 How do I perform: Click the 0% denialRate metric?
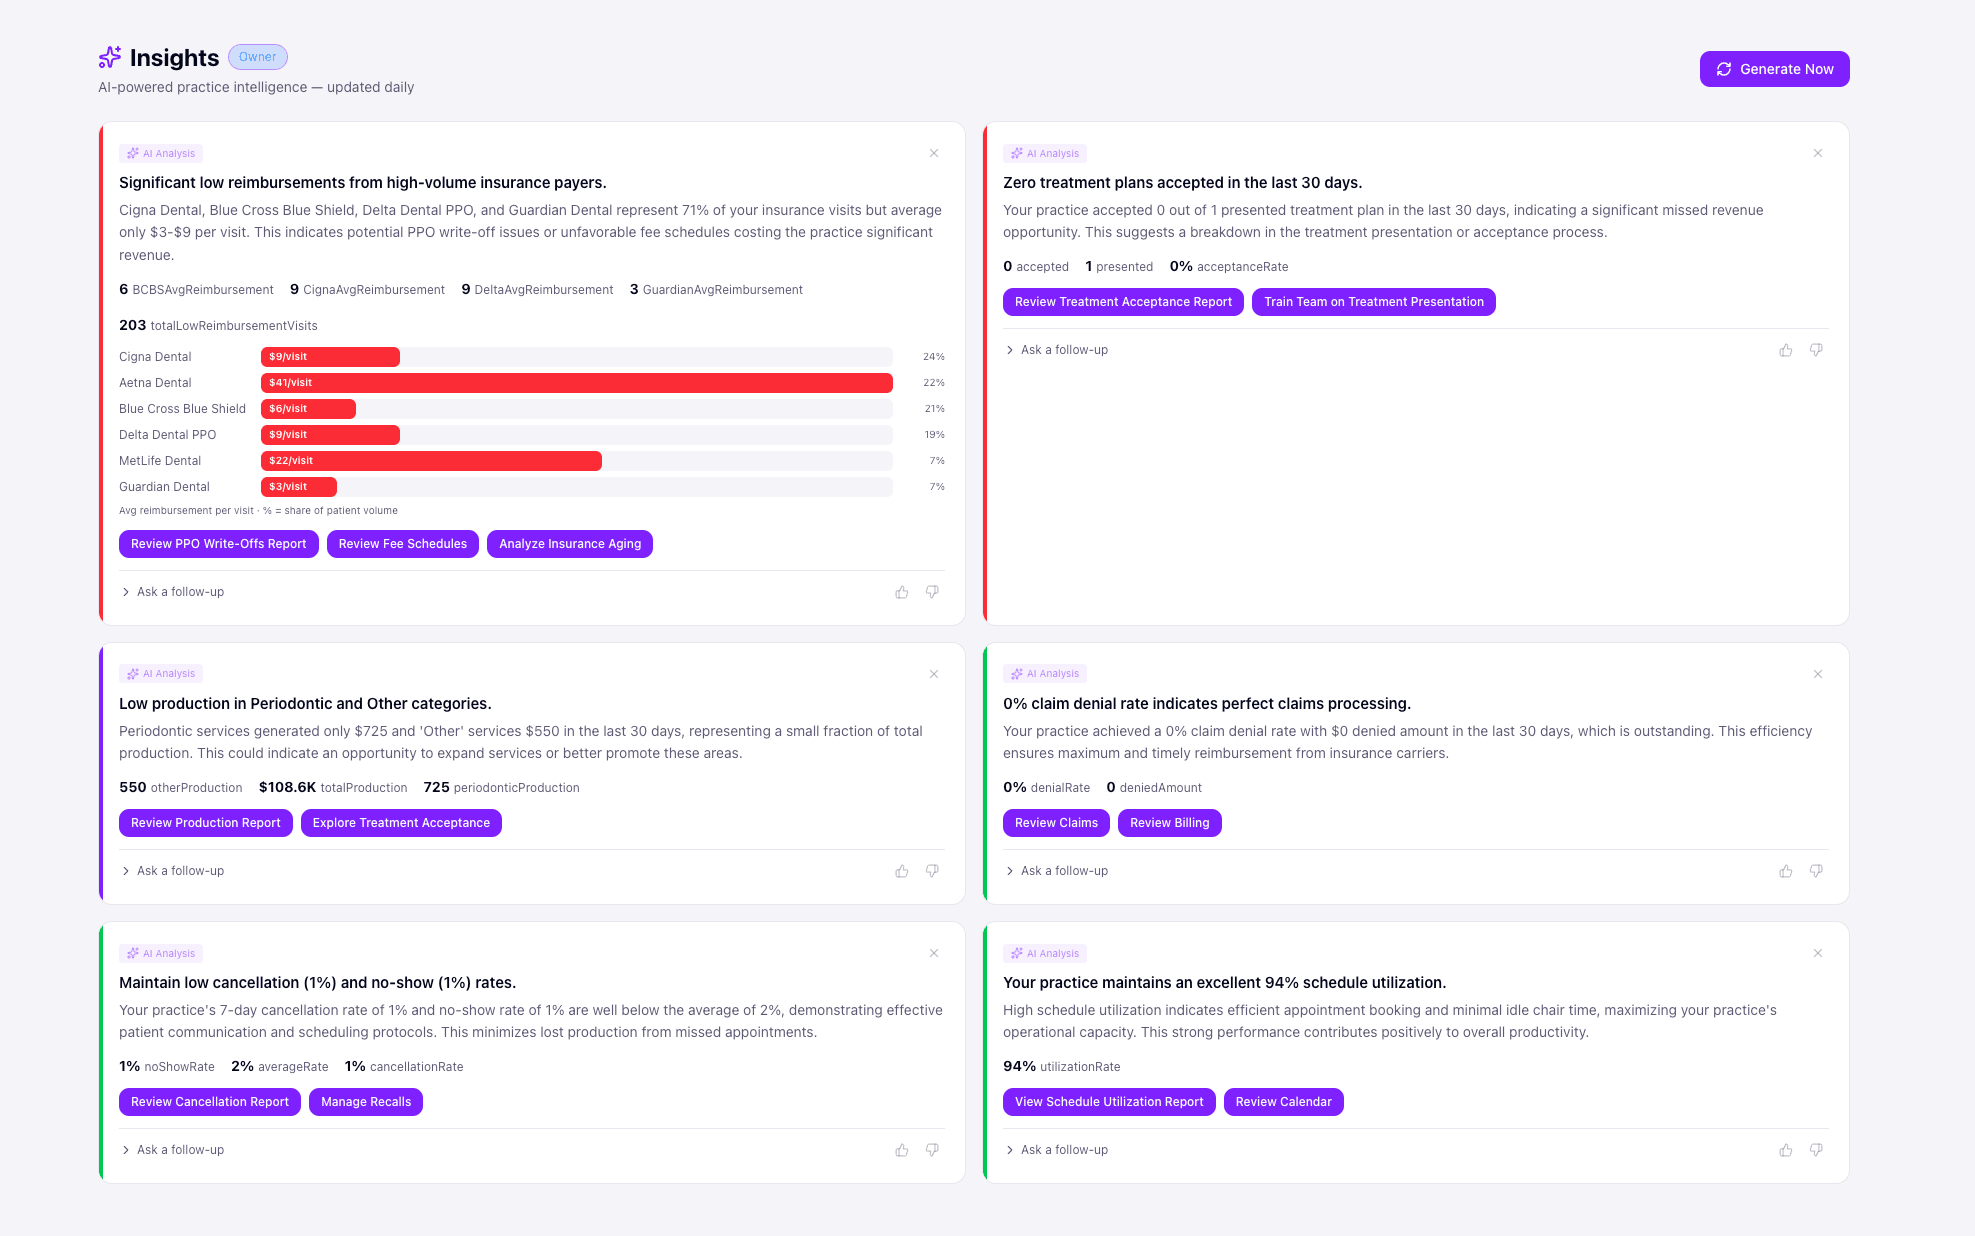pos(1047,788)
